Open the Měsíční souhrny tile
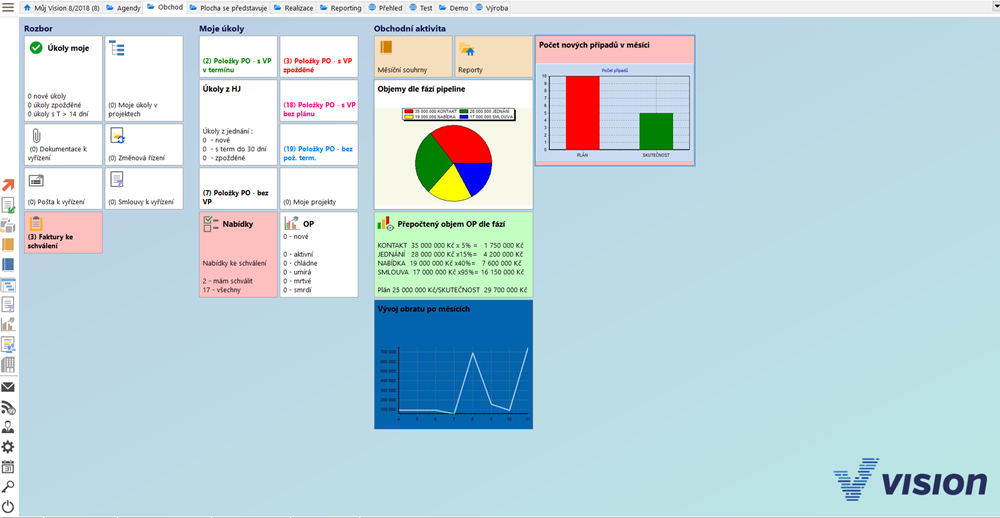This screenshot has height=518, width=1000. (413, 57)
